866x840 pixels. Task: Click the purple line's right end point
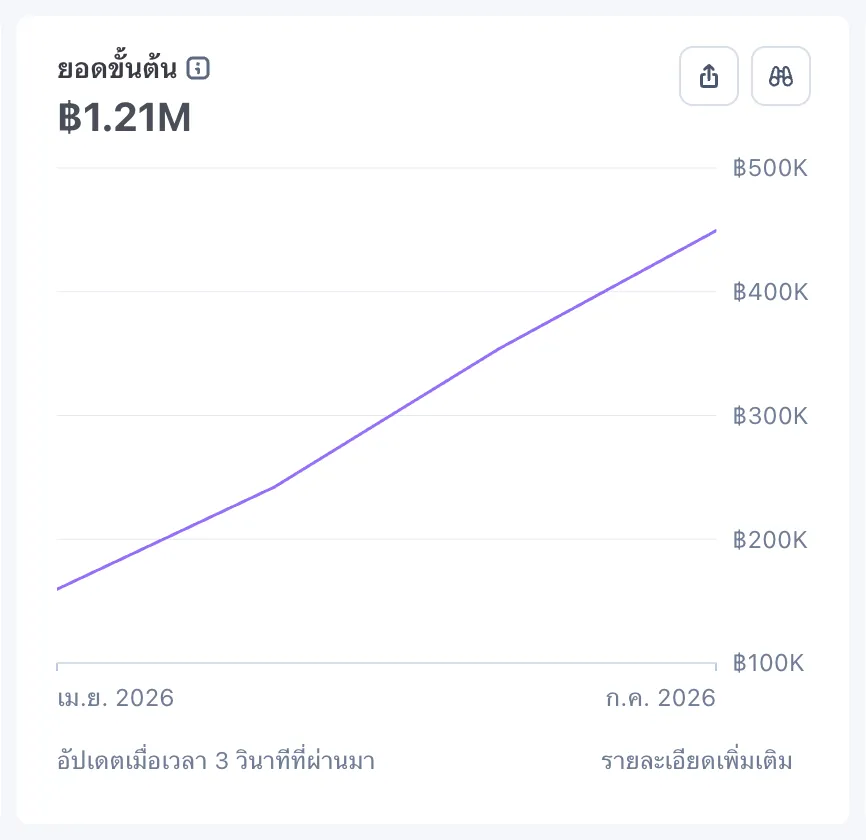(x=716, y=231)
